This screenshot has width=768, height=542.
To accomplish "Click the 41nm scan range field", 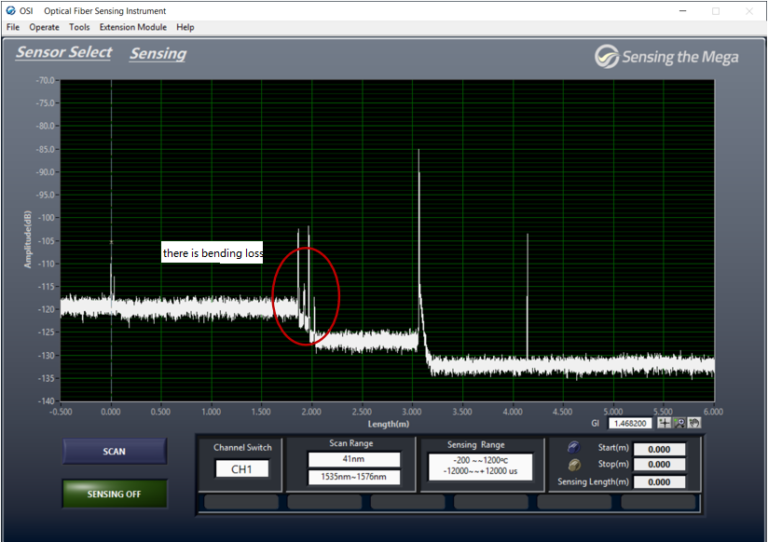I will point(354,459).
